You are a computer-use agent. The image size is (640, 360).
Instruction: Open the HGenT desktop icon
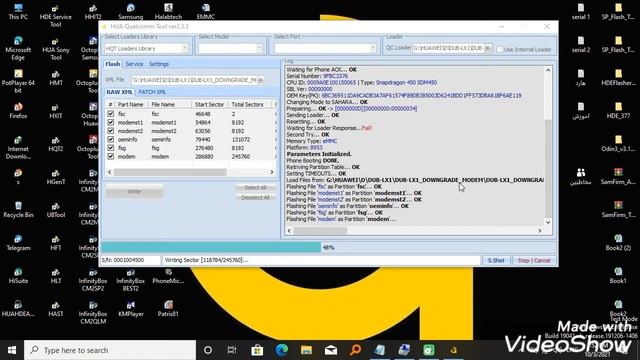tap(56, 177)
